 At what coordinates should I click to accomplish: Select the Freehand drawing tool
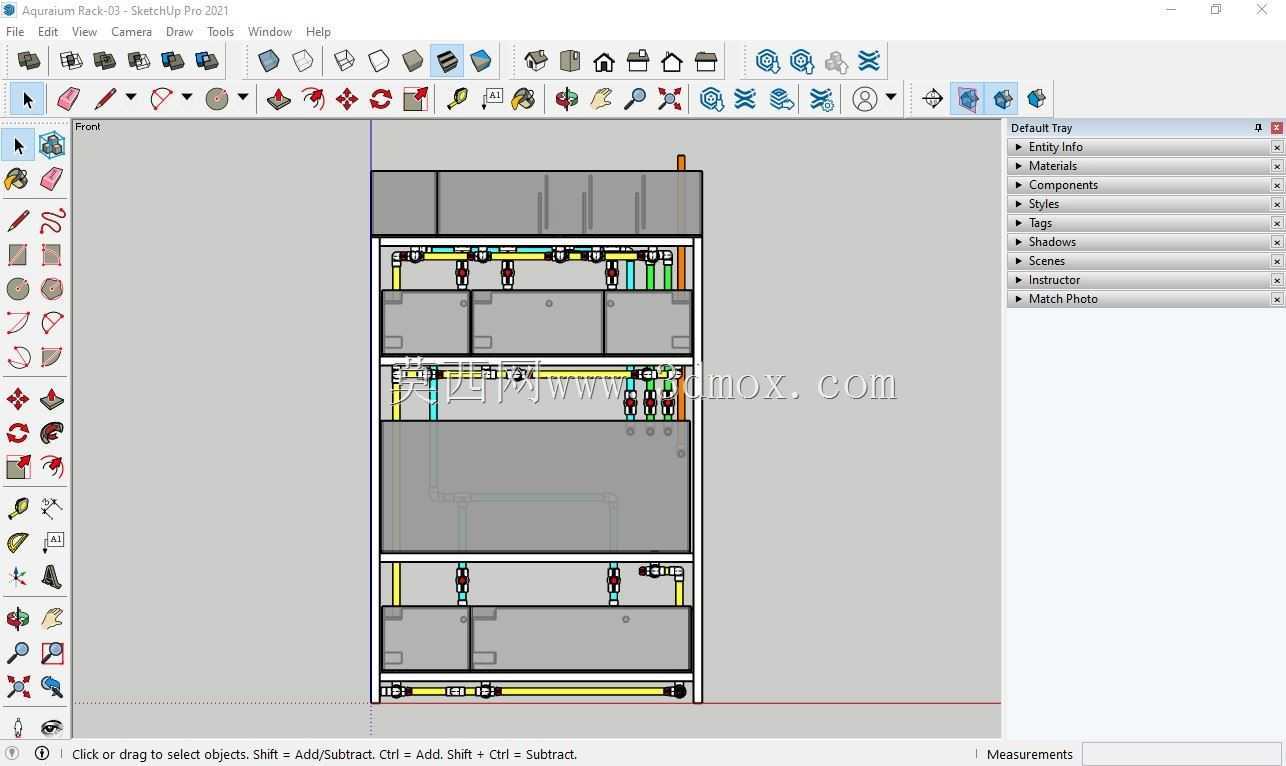(x=52, y=221)
